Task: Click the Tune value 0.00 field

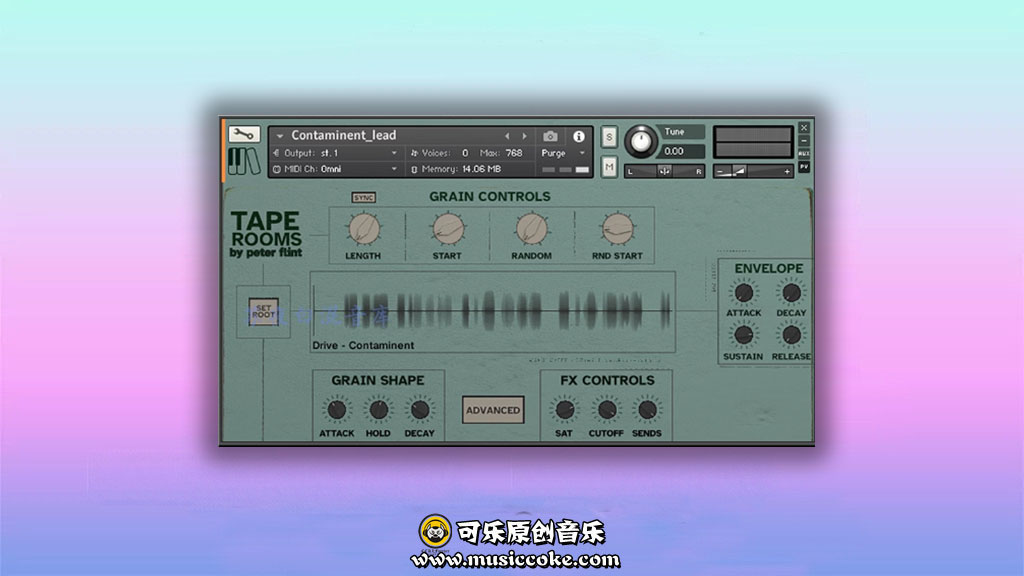Action: tap(680, 151)
